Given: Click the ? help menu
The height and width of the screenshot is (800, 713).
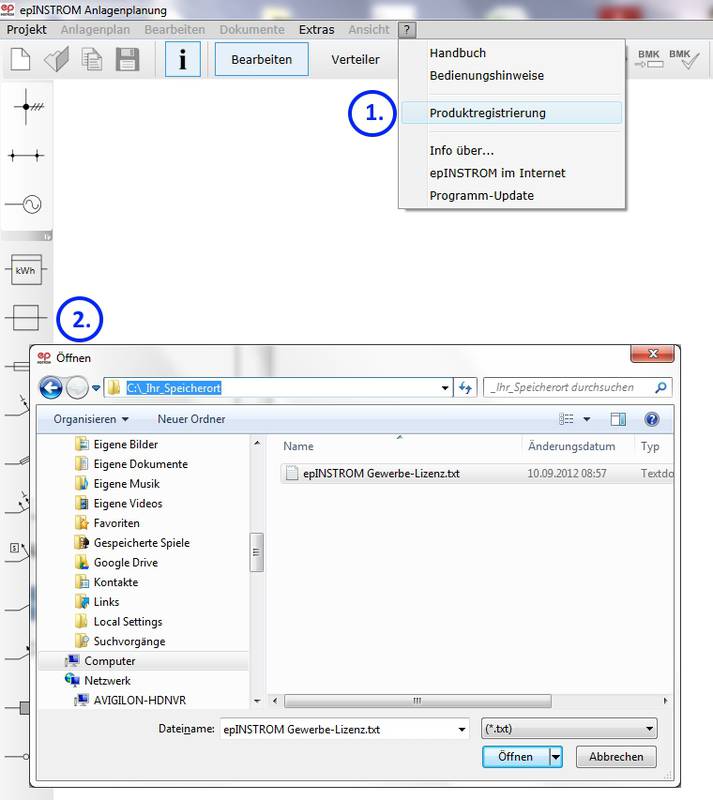Looking at the screenshot, I should 407,30.
